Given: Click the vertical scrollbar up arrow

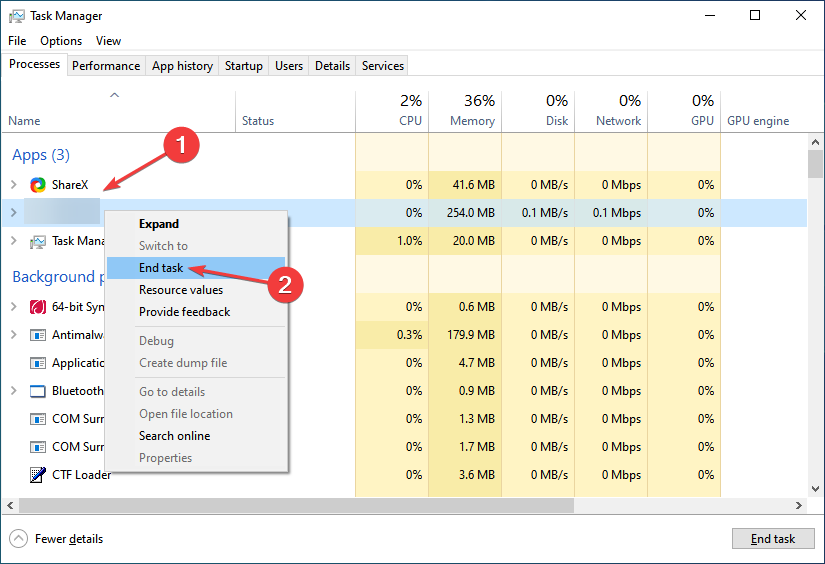Looking at the screenshot, I should (x=815, y=142).
